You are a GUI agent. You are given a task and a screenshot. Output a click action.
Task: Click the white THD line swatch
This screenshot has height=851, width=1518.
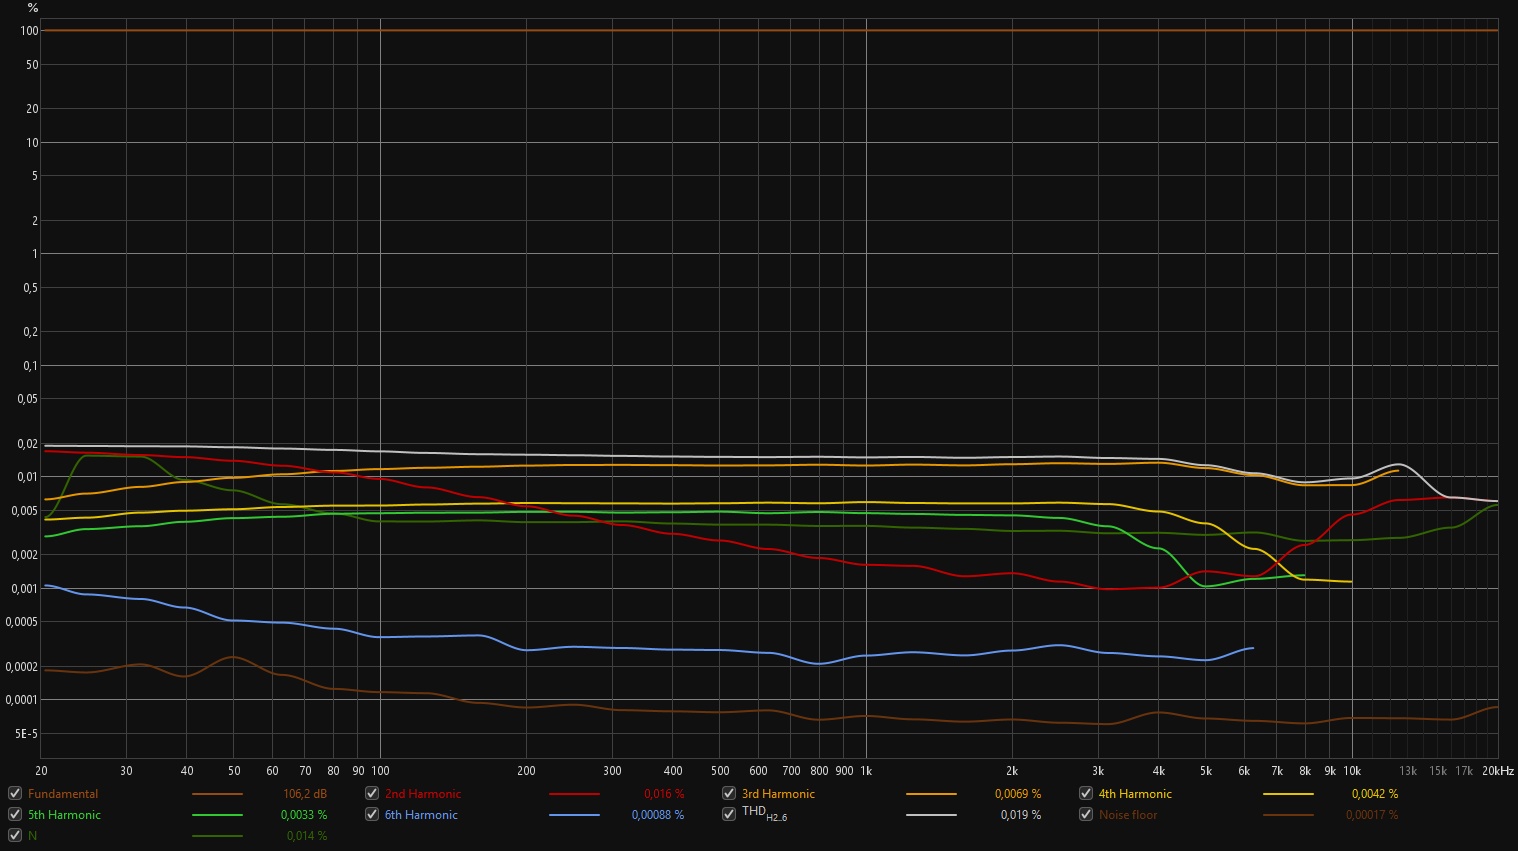point(931,815)
